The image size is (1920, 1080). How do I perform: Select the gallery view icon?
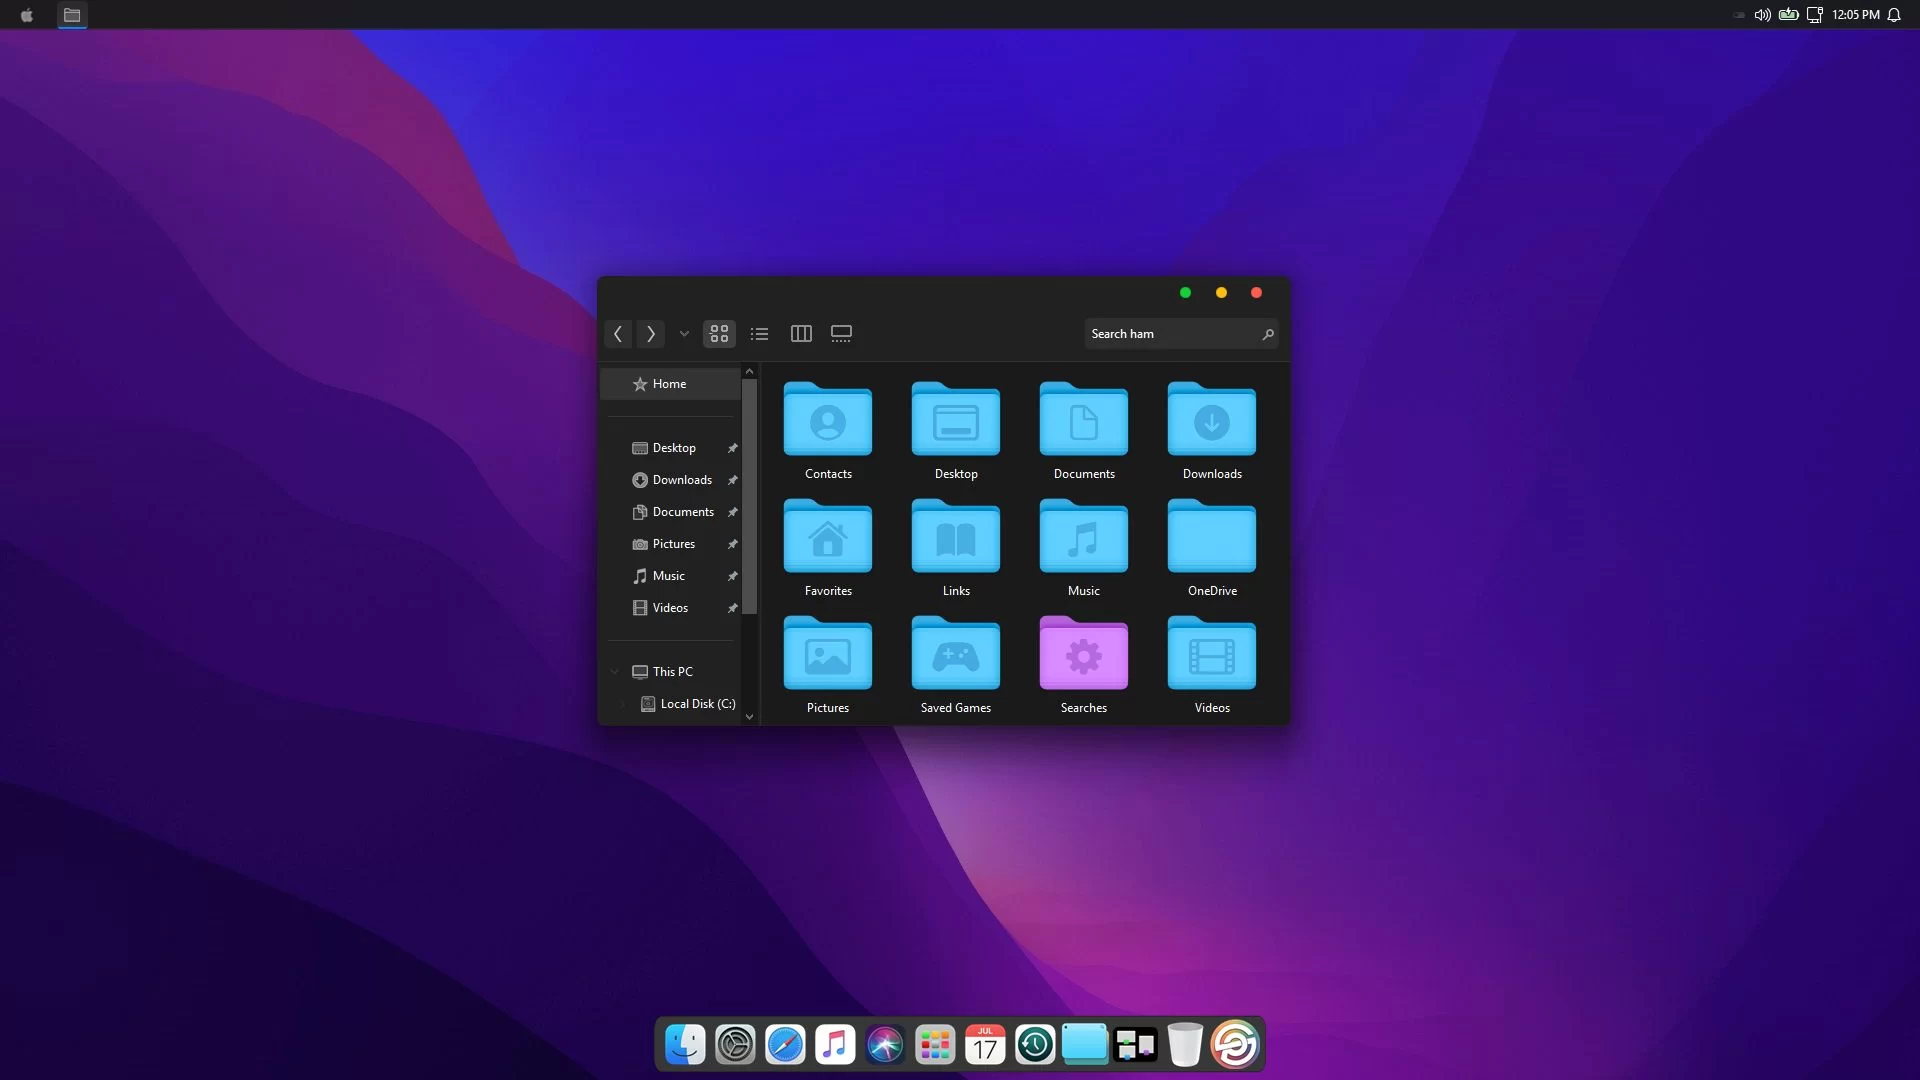[841, 334]
